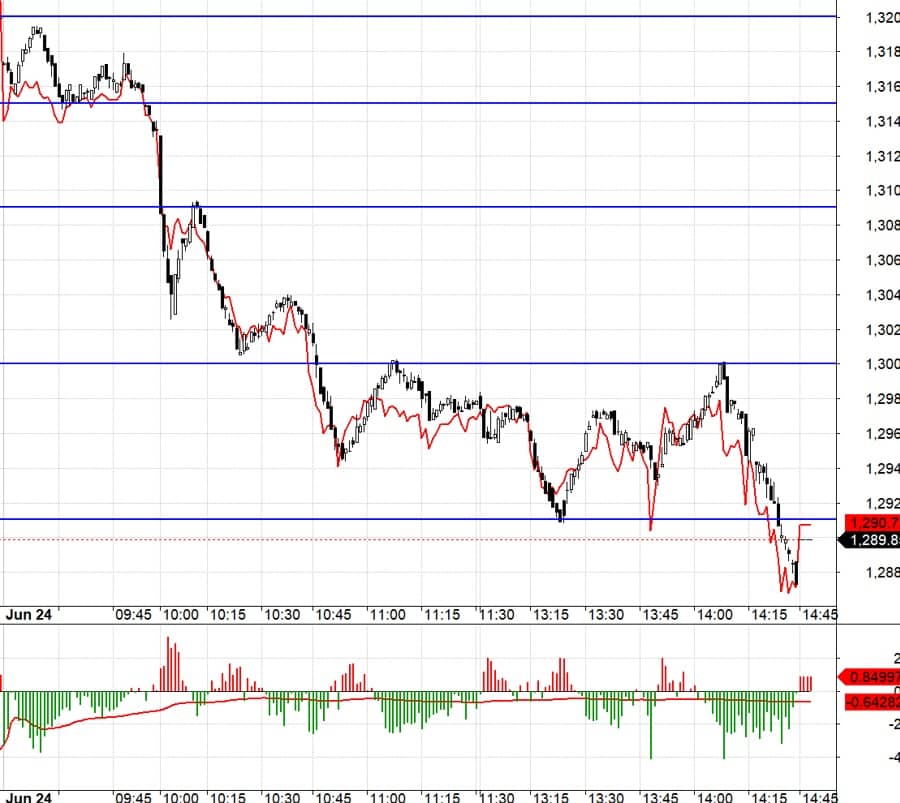900x803 pixels.
Task: Select the 1,294 price axis label
Action: 883,468
